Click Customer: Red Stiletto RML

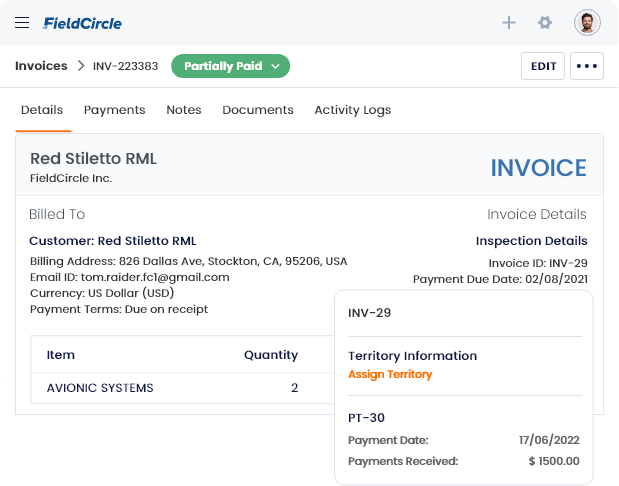click(x=113, y=241)
